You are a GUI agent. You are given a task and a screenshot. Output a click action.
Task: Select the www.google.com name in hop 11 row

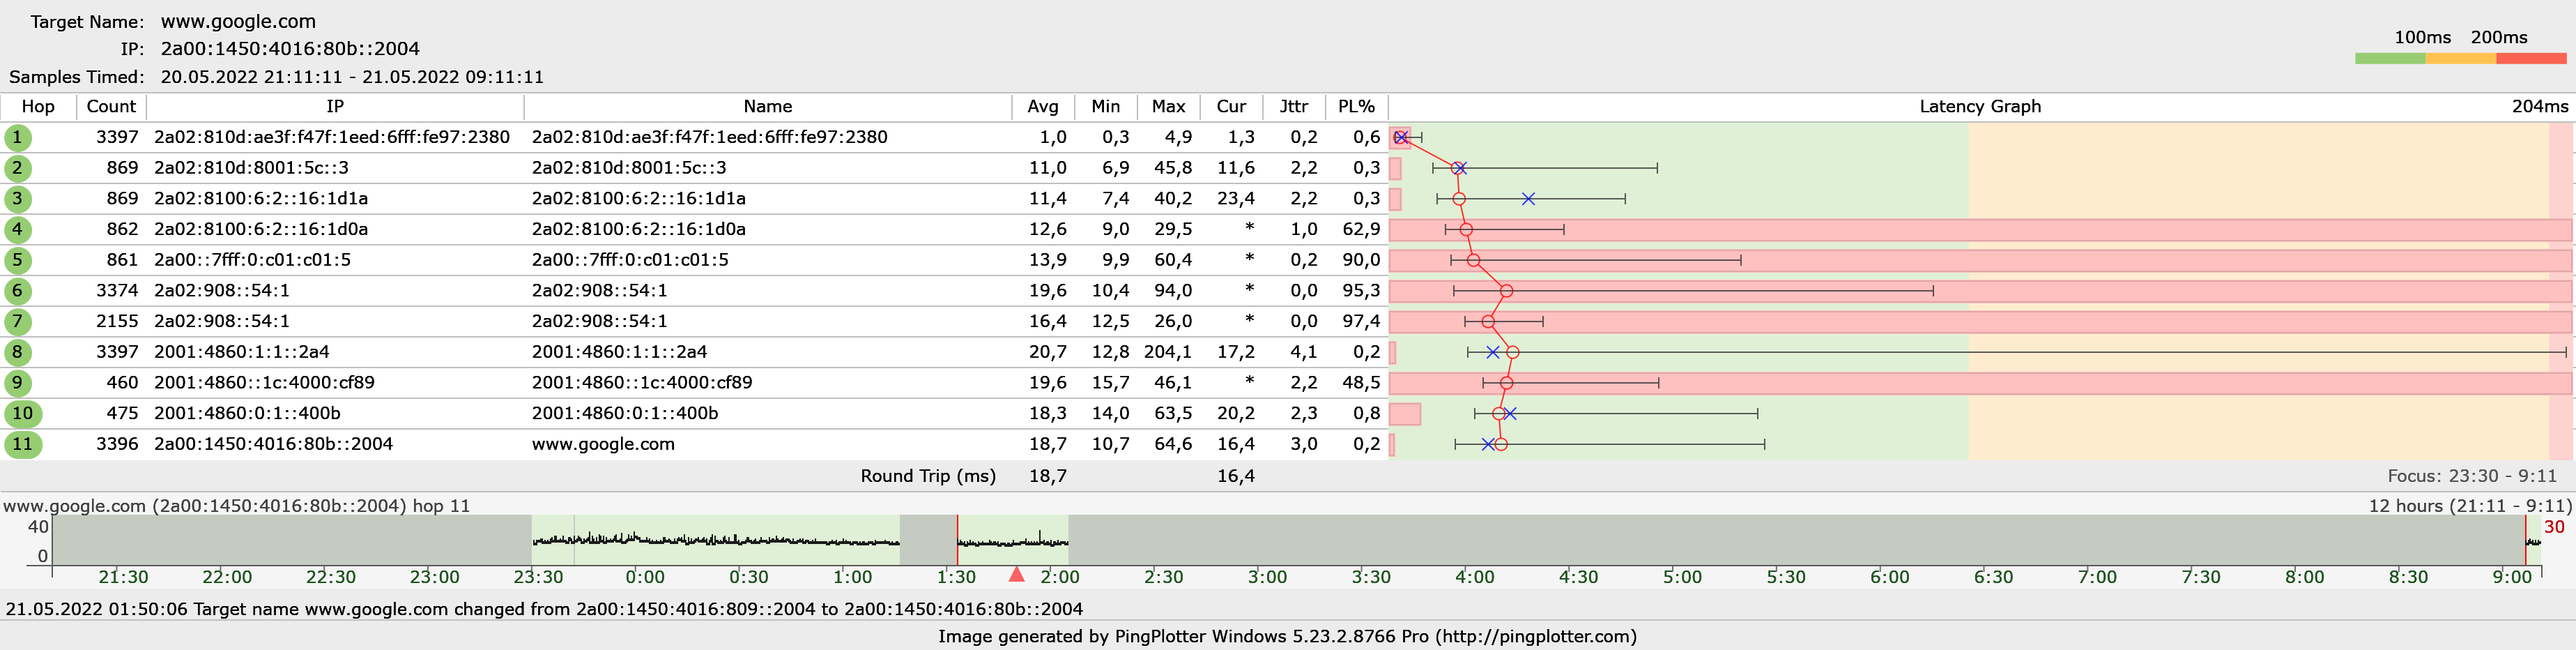603,445
